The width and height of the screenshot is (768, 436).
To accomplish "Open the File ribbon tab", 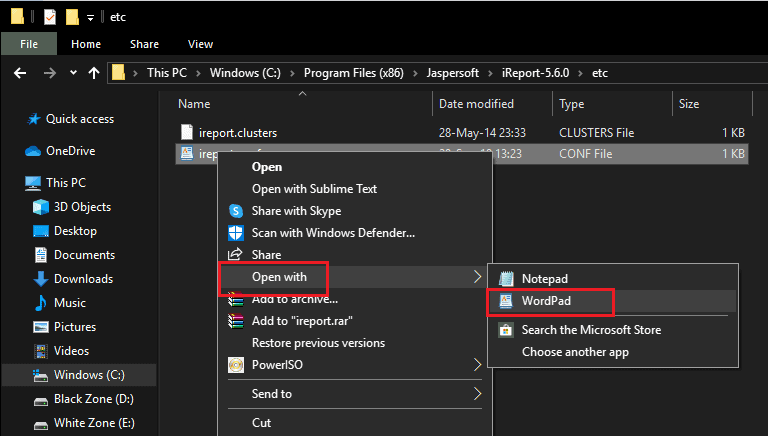I will tap(29, 44).
